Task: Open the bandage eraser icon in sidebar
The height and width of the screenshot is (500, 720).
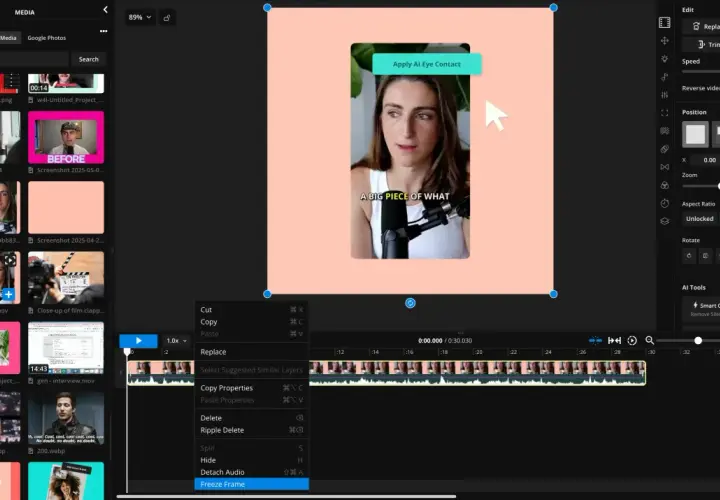Action: [x=664, y=149]
